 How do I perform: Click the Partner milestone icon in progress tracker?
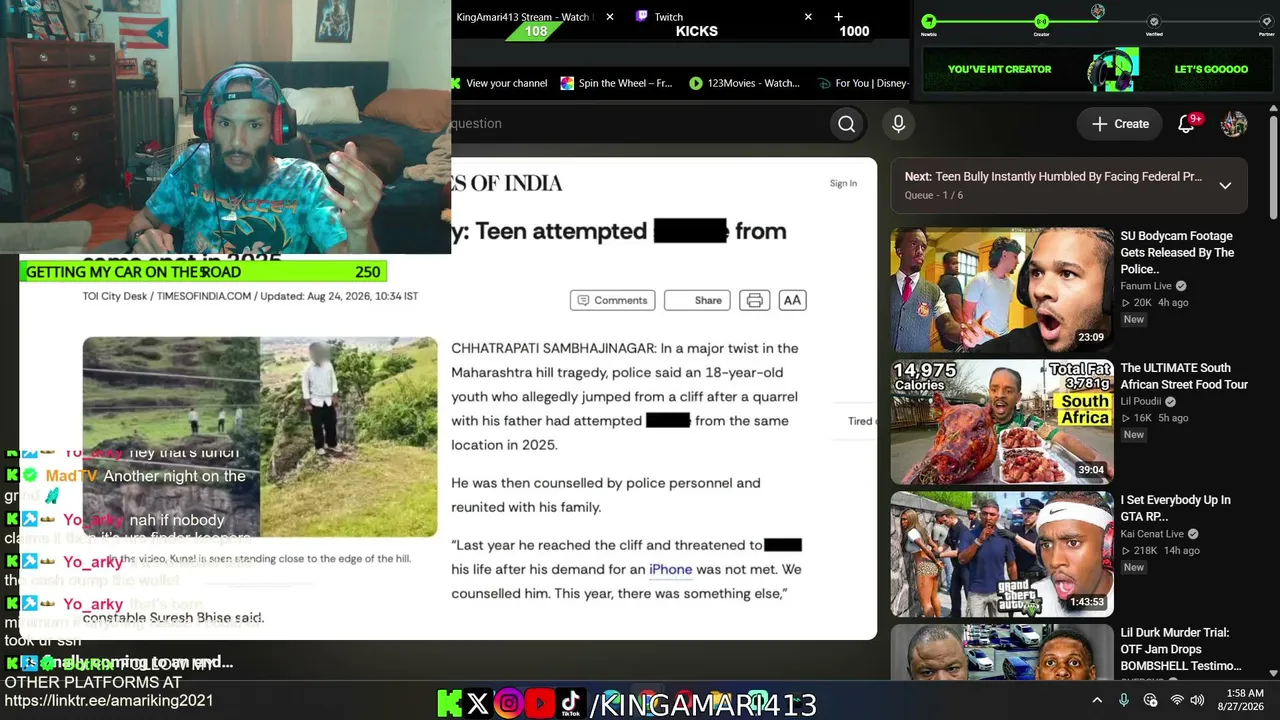[1266, 21]
